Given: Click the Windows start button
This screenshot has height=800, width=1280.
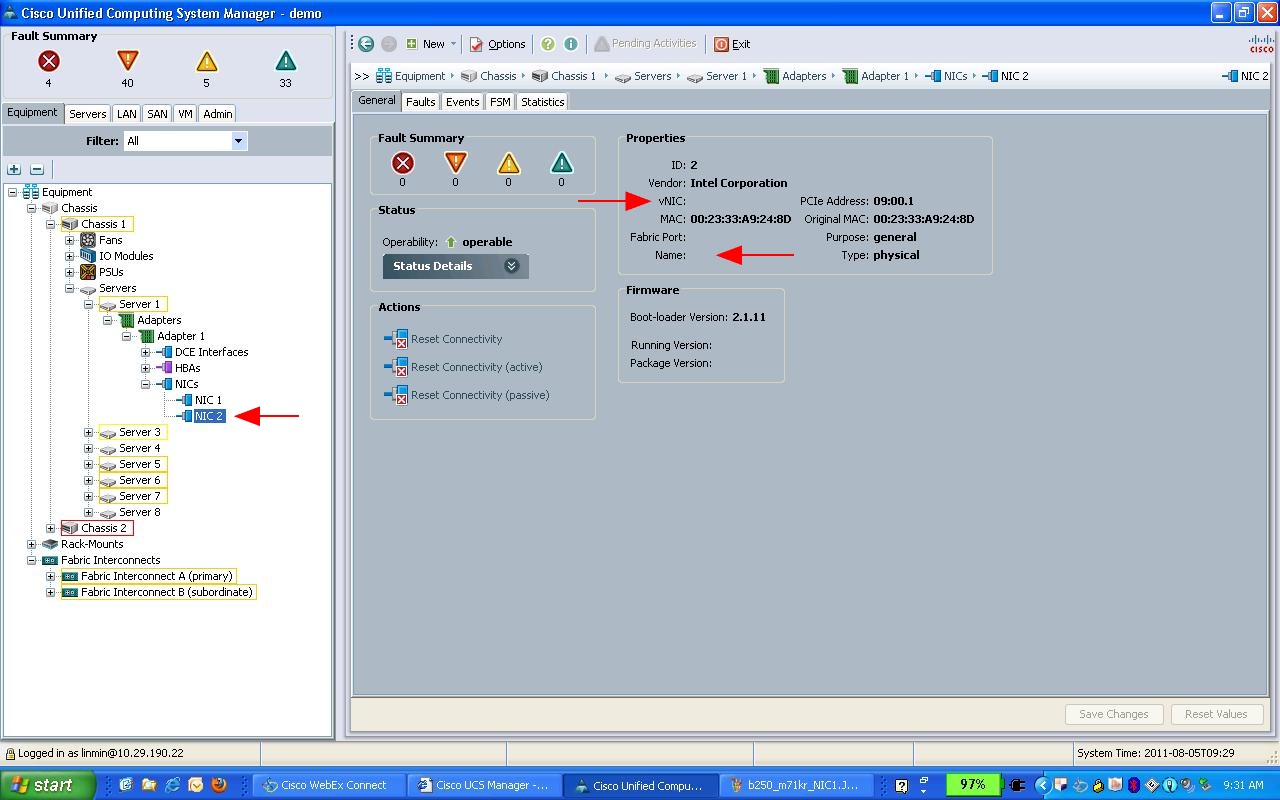Looking at the screenshot, I should (x=47, y=785).
